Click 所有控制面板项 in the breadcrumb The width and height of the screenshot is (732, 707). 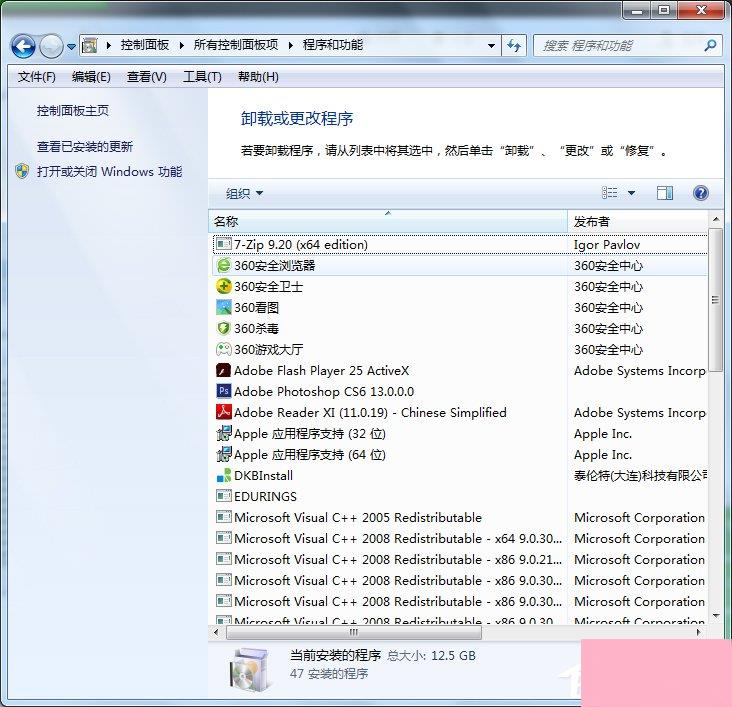[x=236, y=45]
